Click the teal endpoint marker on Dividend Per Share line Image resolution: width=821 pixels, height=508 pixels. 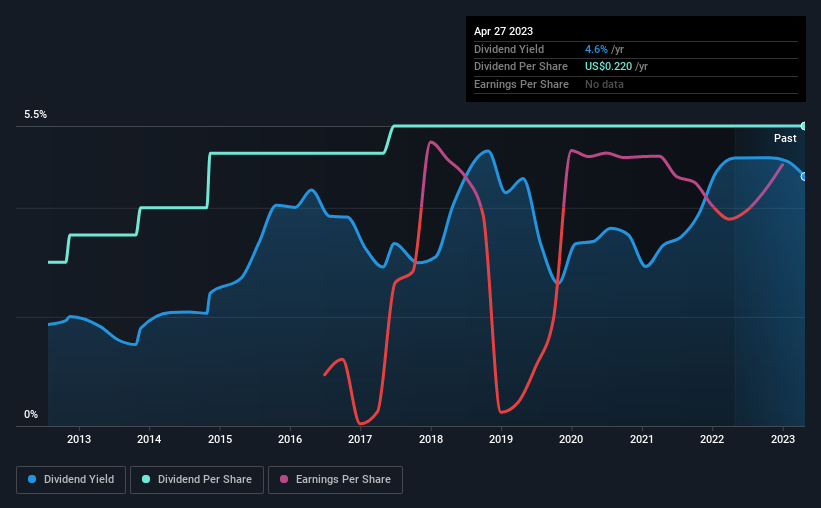point(803,126)
